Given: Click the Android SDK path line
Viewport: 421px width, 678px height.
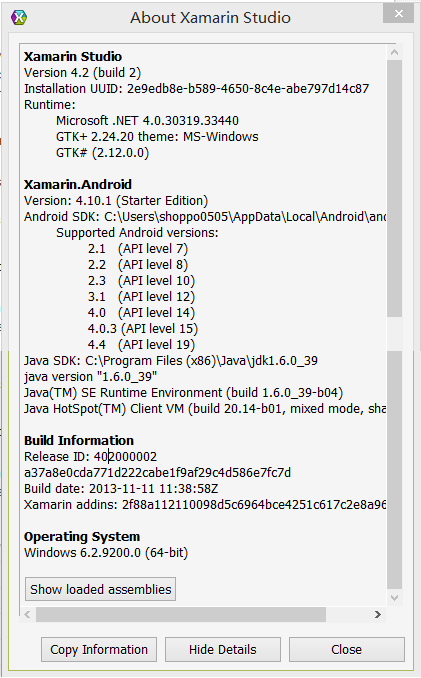Looking at the screenshot, I should (205, 217).
